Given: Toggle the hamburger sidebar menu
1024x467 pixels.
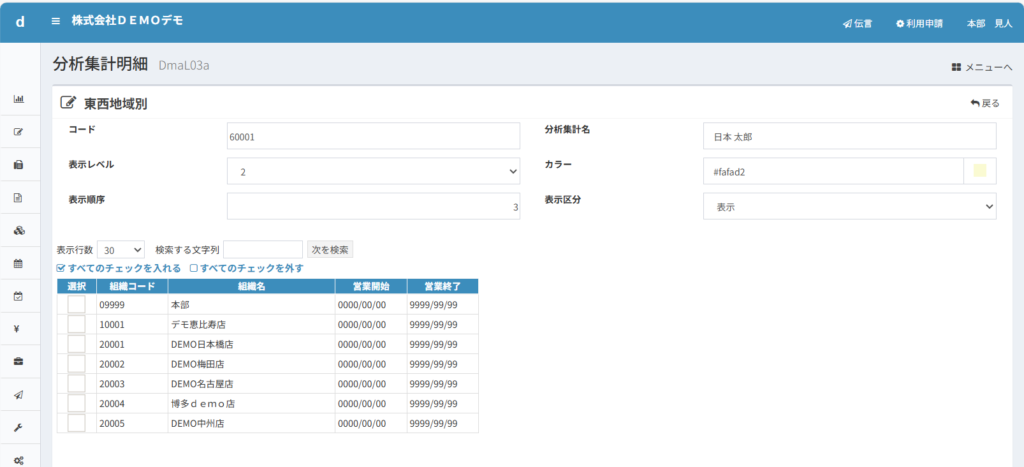Looking at the screenshot, I should (x=56, y=21).
